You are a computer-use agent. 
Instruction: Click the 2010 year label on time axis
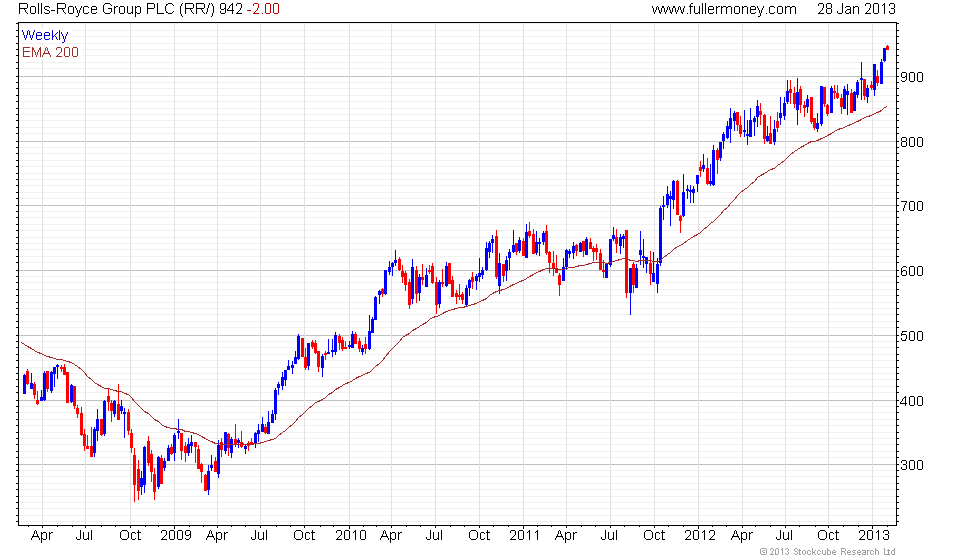[x=351, y=536]
